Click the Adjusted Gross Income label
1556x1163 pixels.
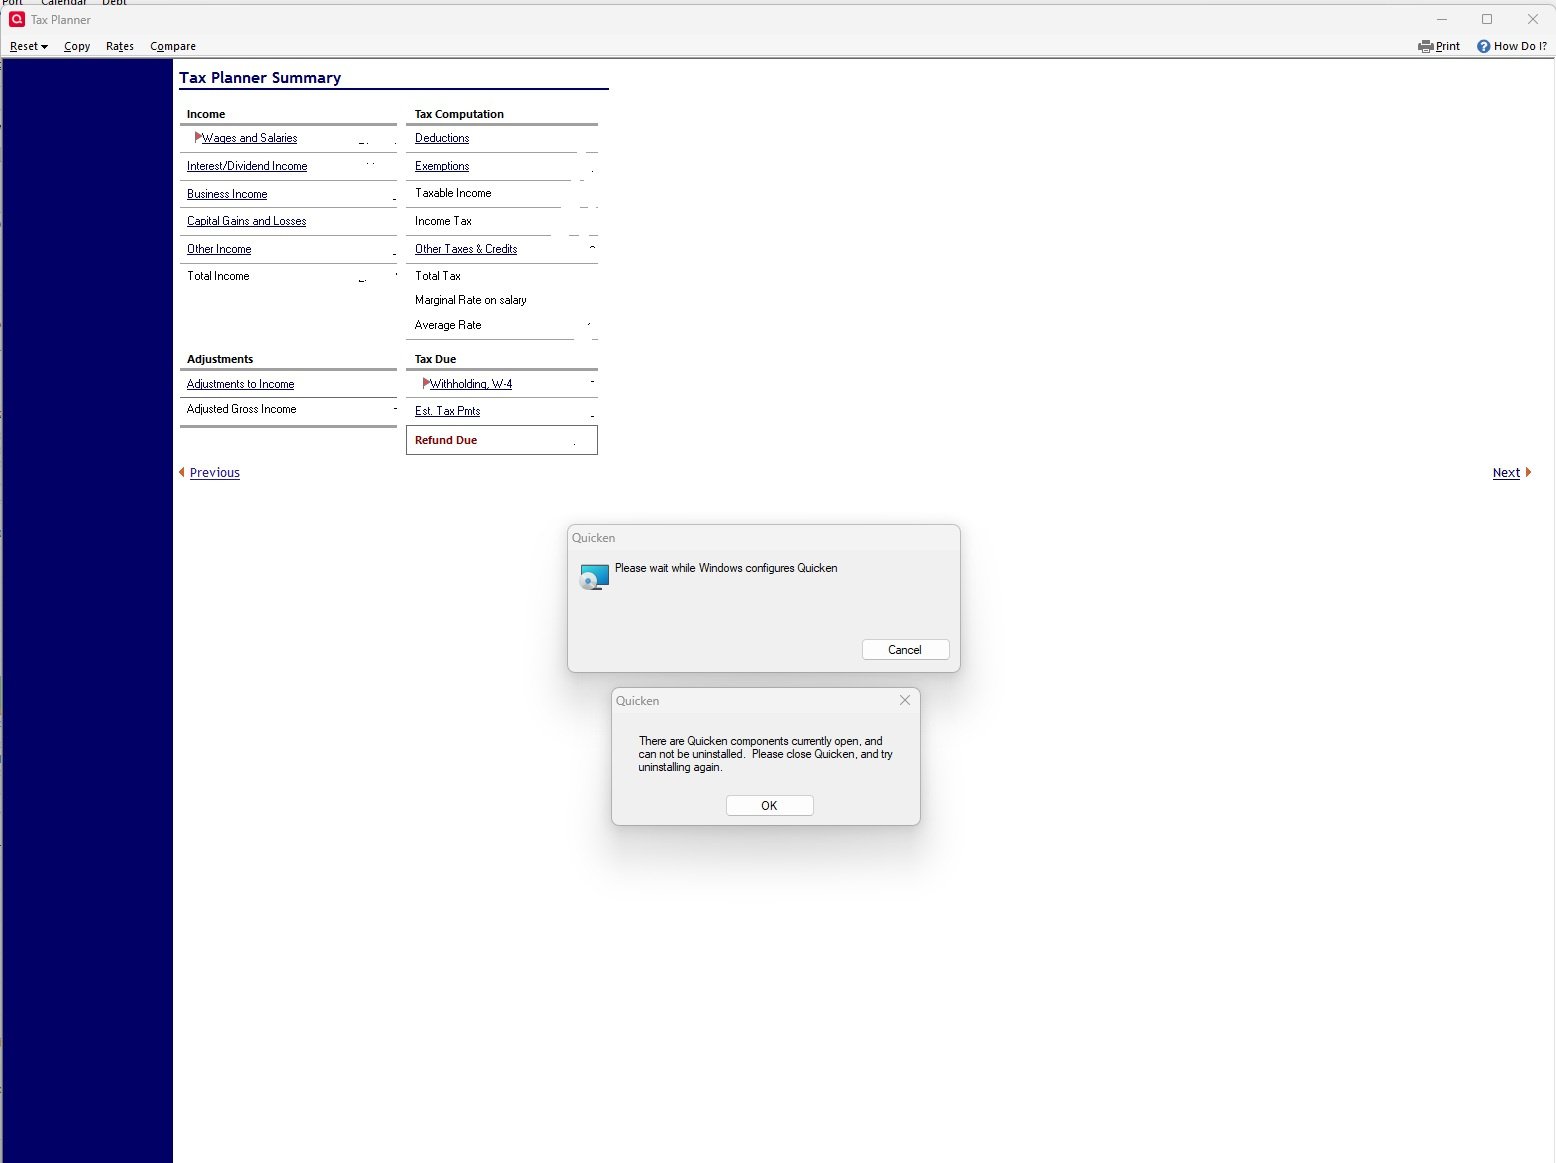tap(241, 409)
